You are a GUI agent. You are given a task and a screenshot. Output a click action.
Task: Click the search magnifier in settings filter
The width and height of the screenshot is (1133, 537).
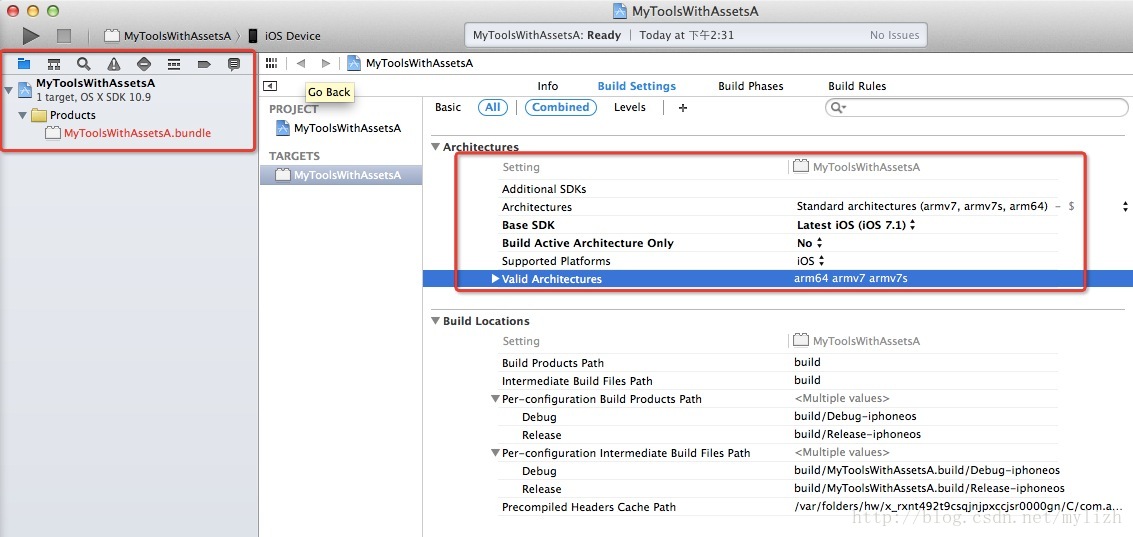(838, 108)
